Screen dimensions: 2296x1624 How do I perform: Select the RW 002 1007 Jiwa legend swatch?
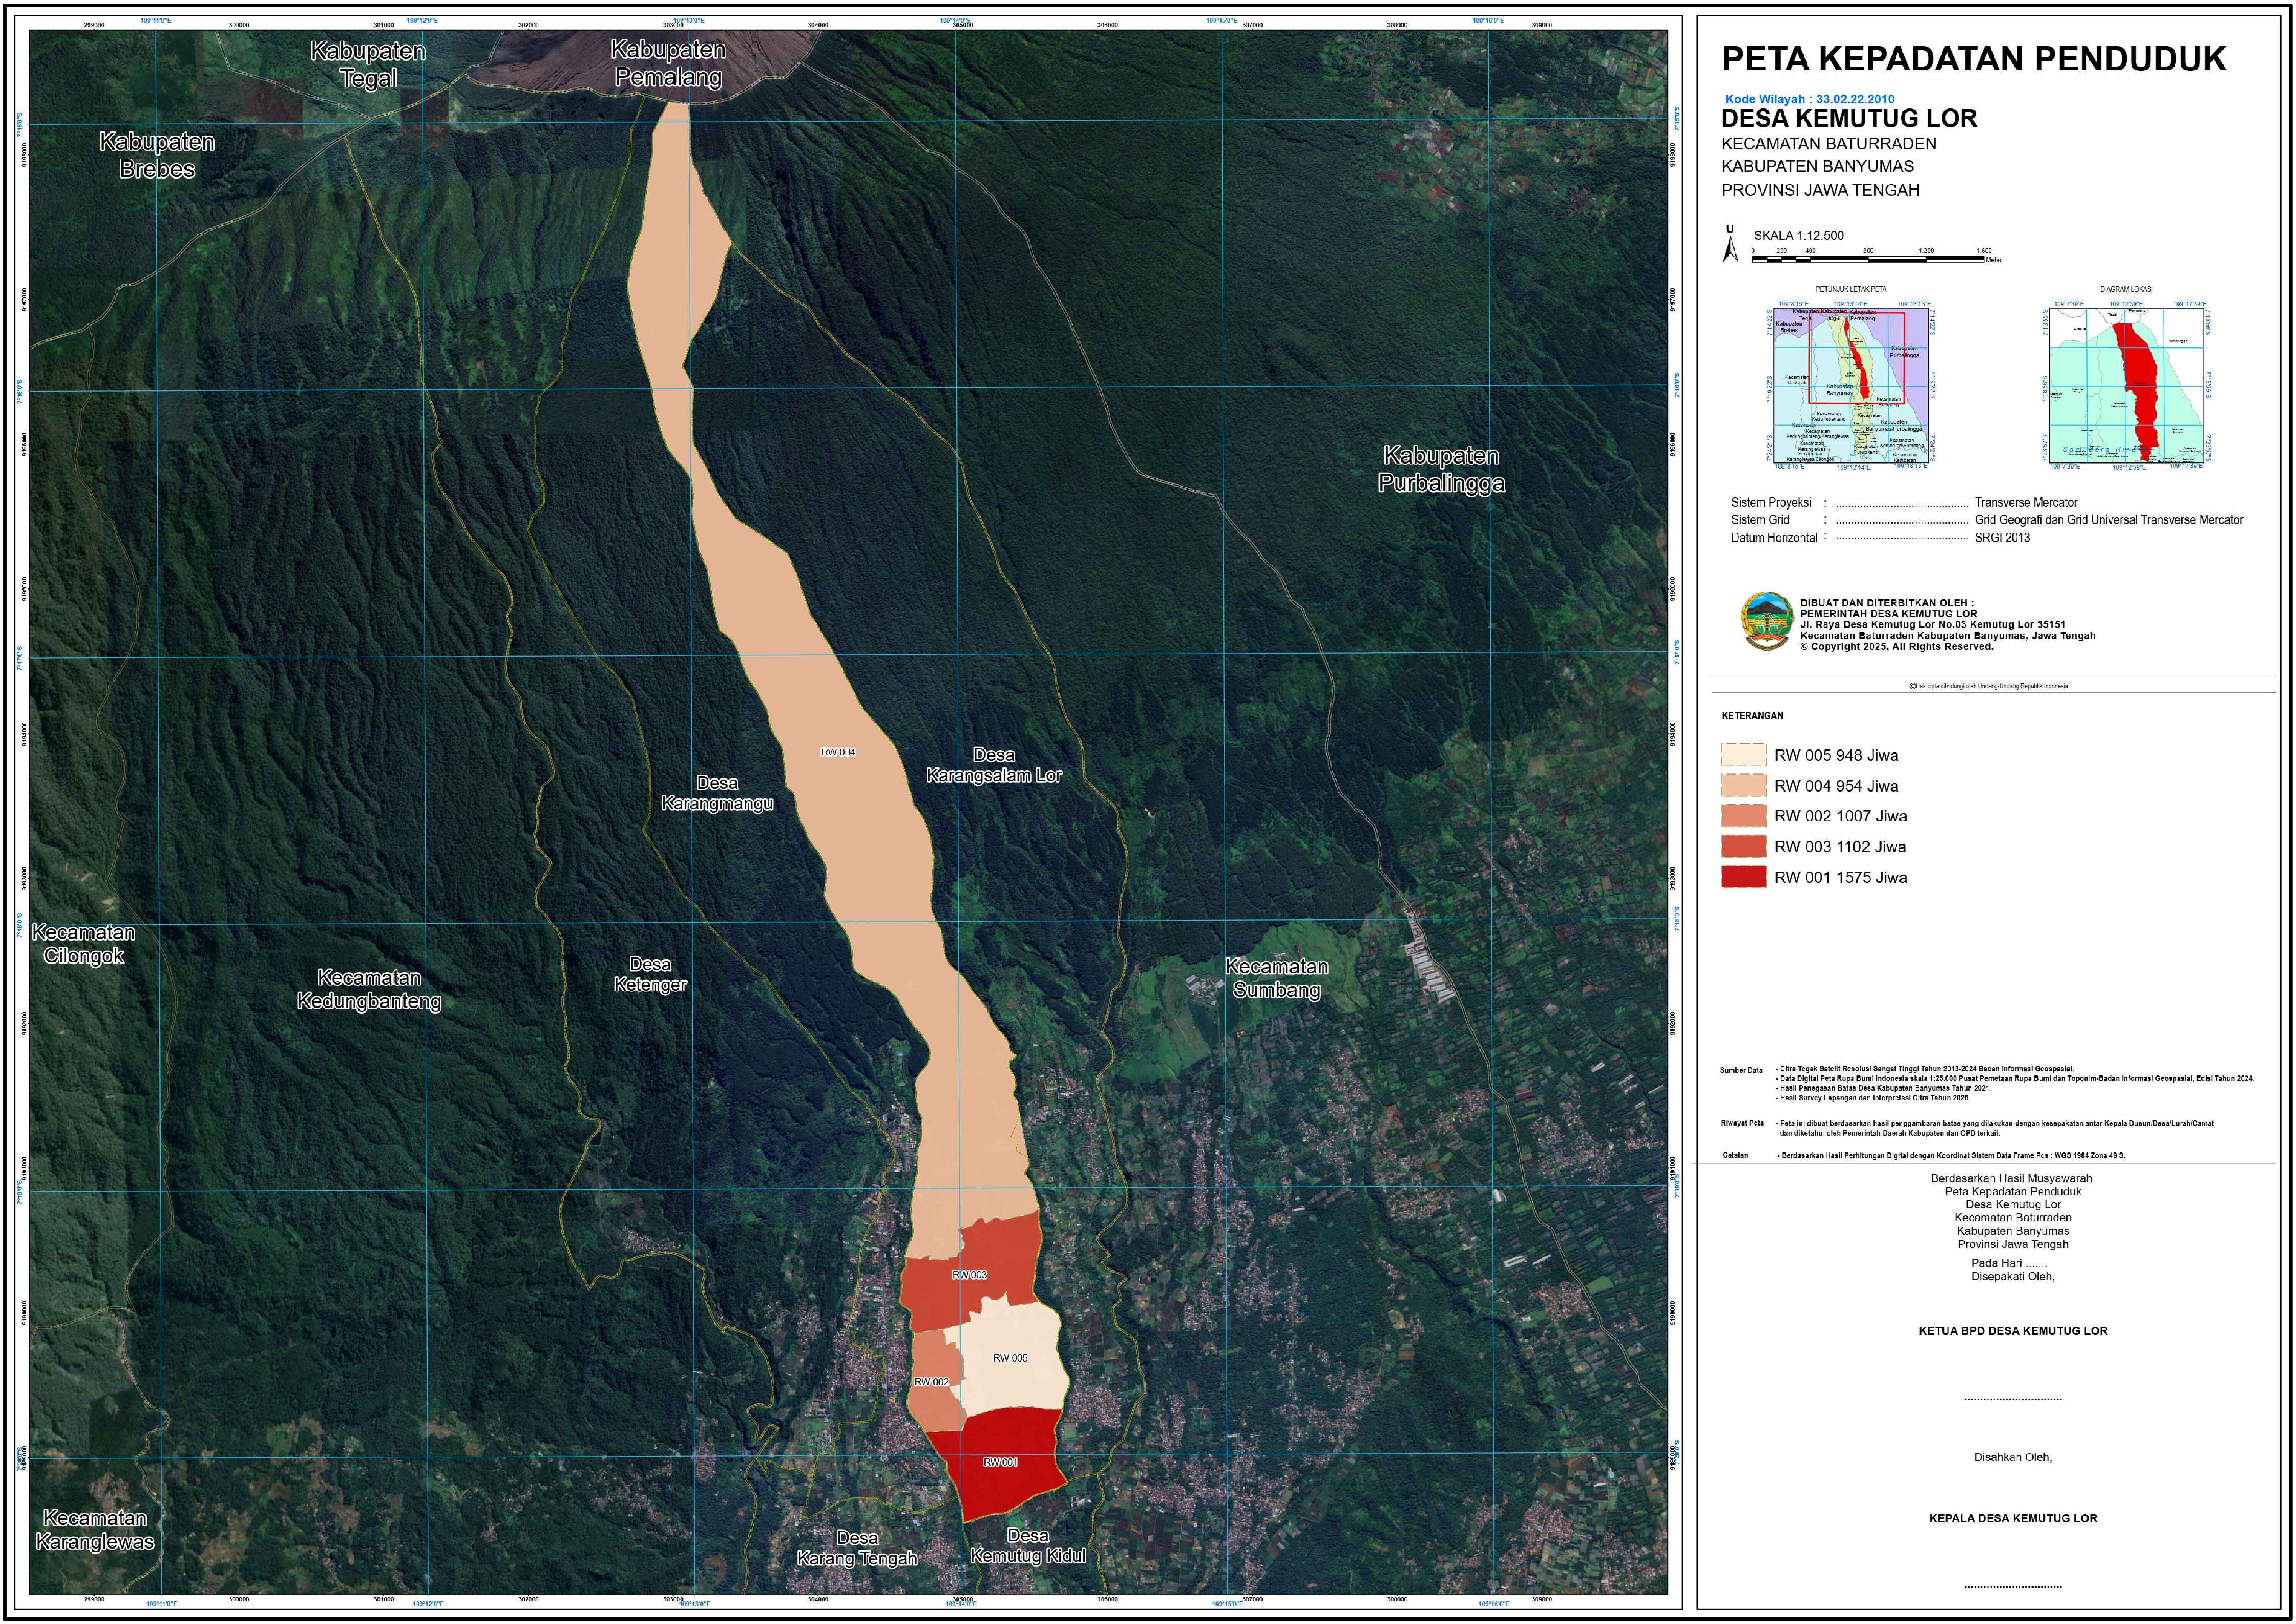pos(1744,816)
